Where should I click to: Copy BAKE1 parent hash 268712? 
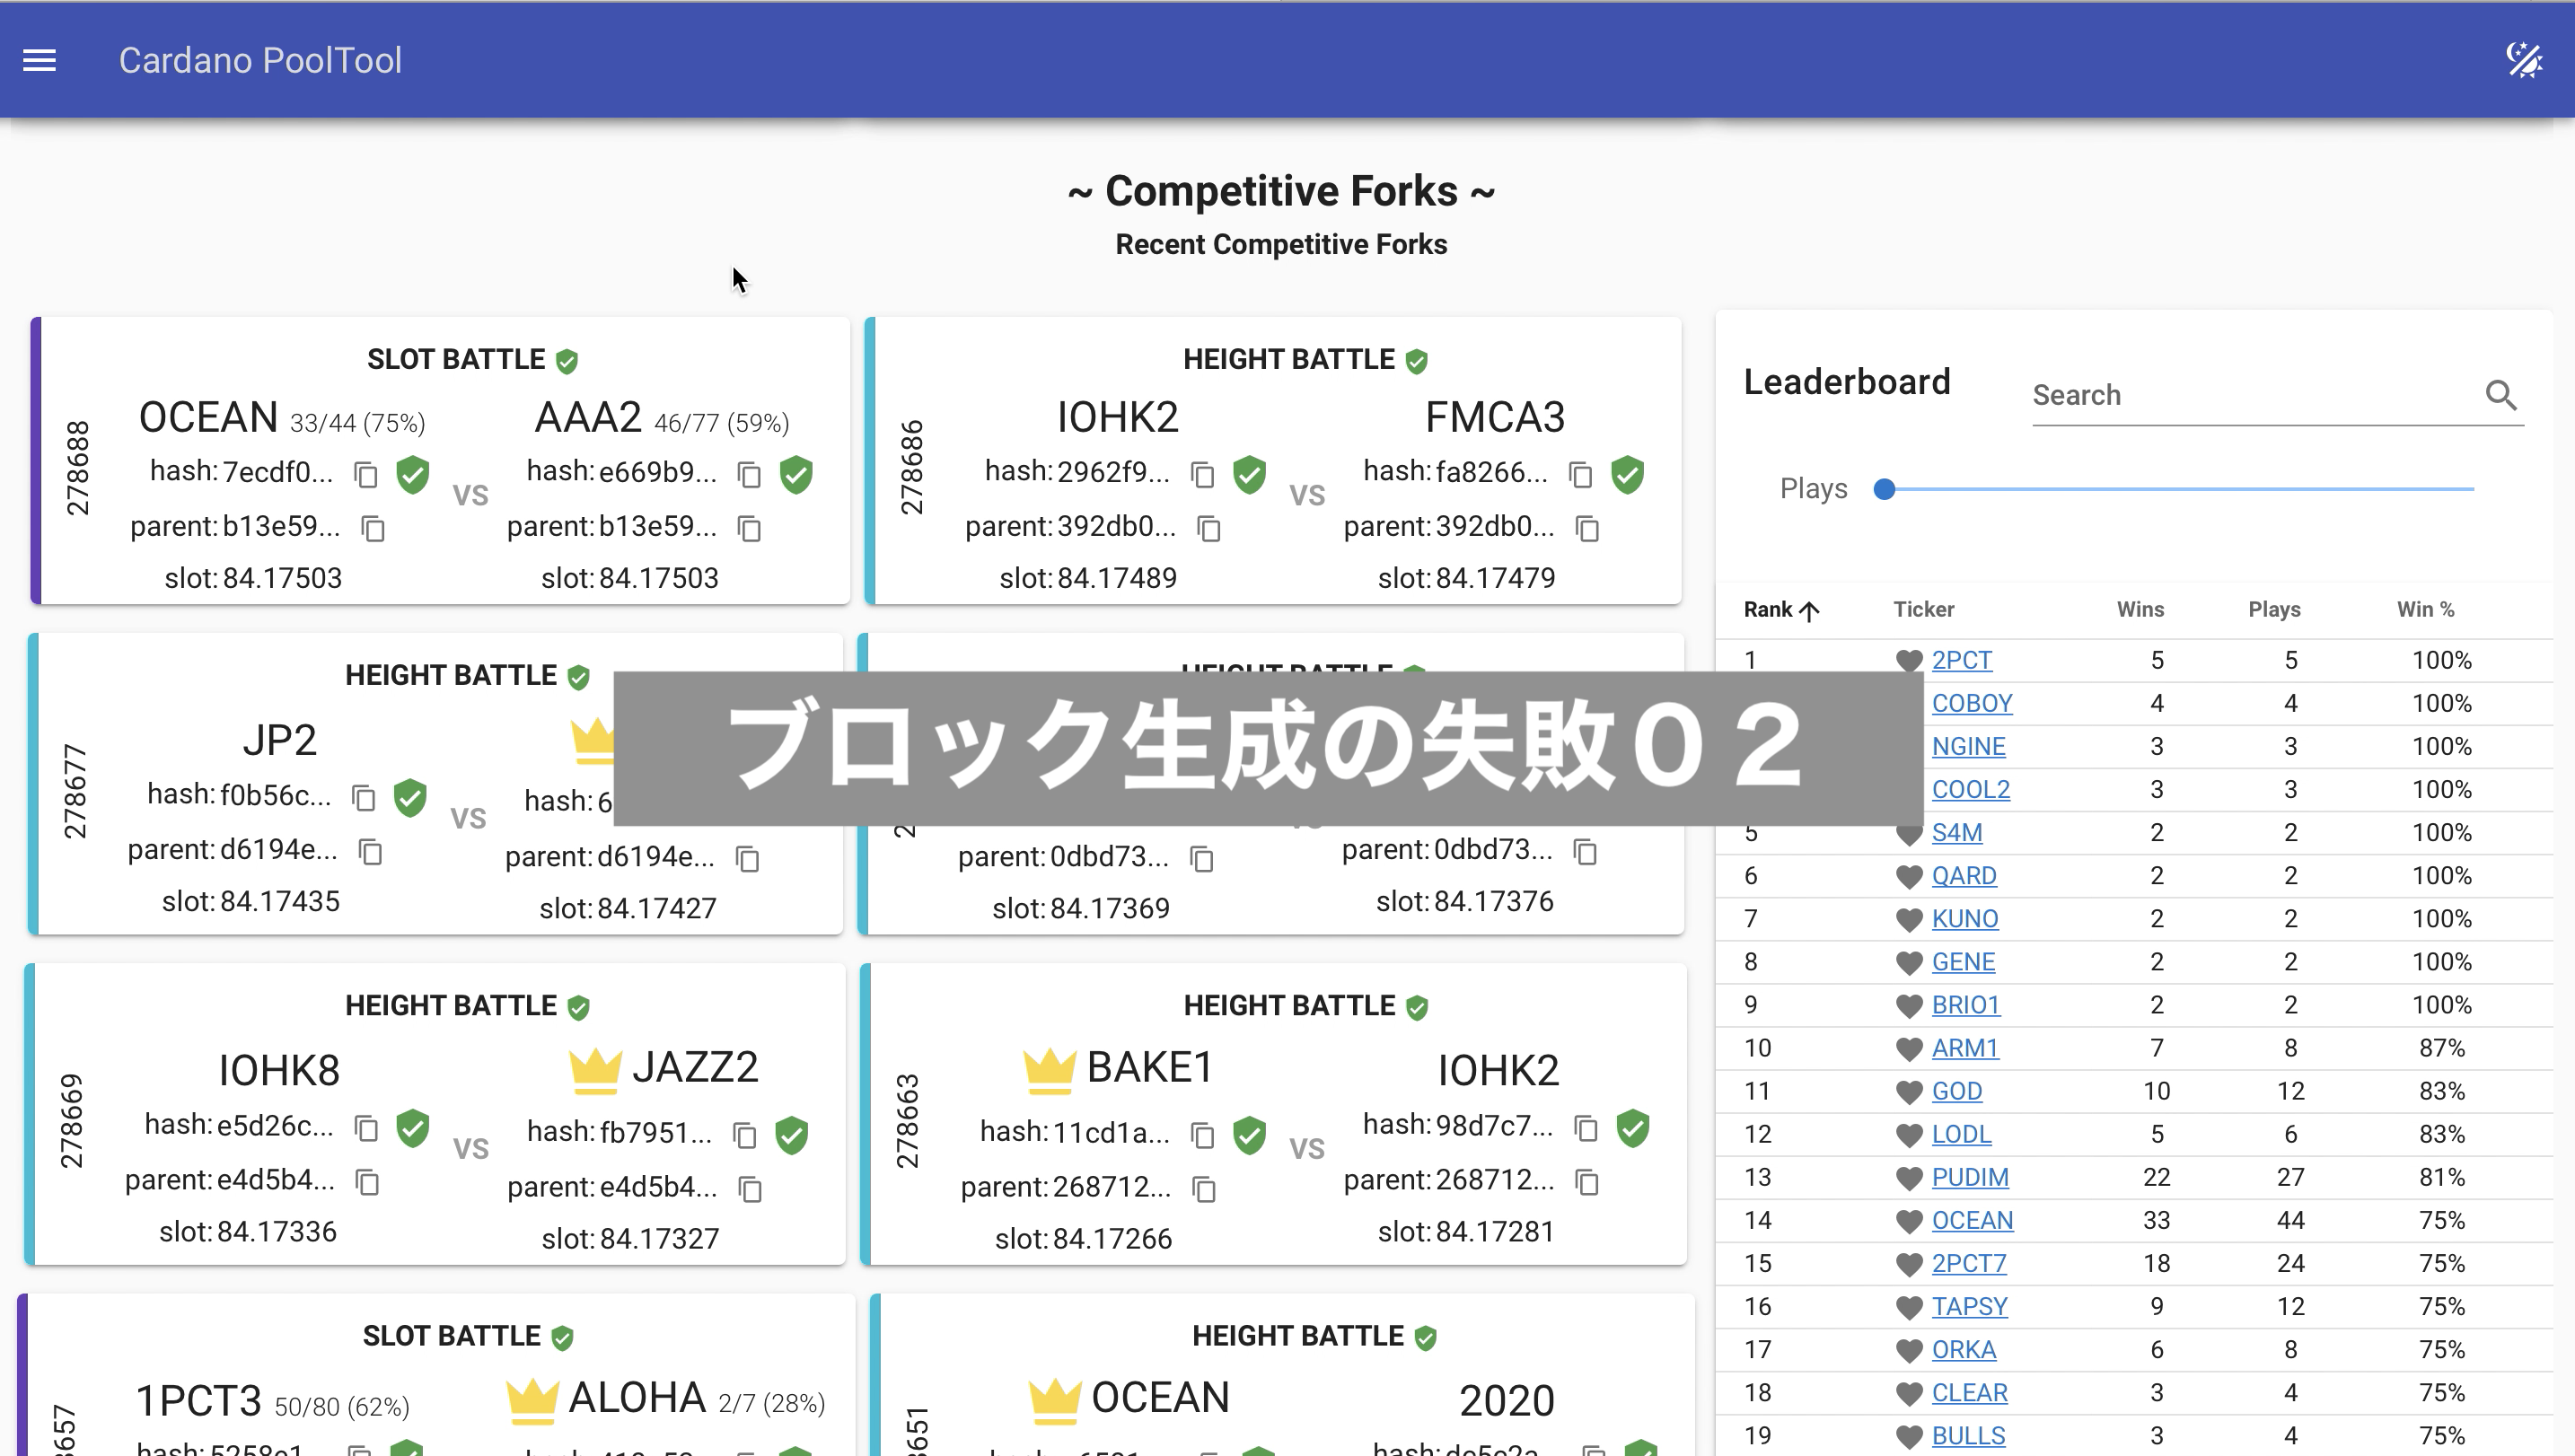[1204, 1189]
